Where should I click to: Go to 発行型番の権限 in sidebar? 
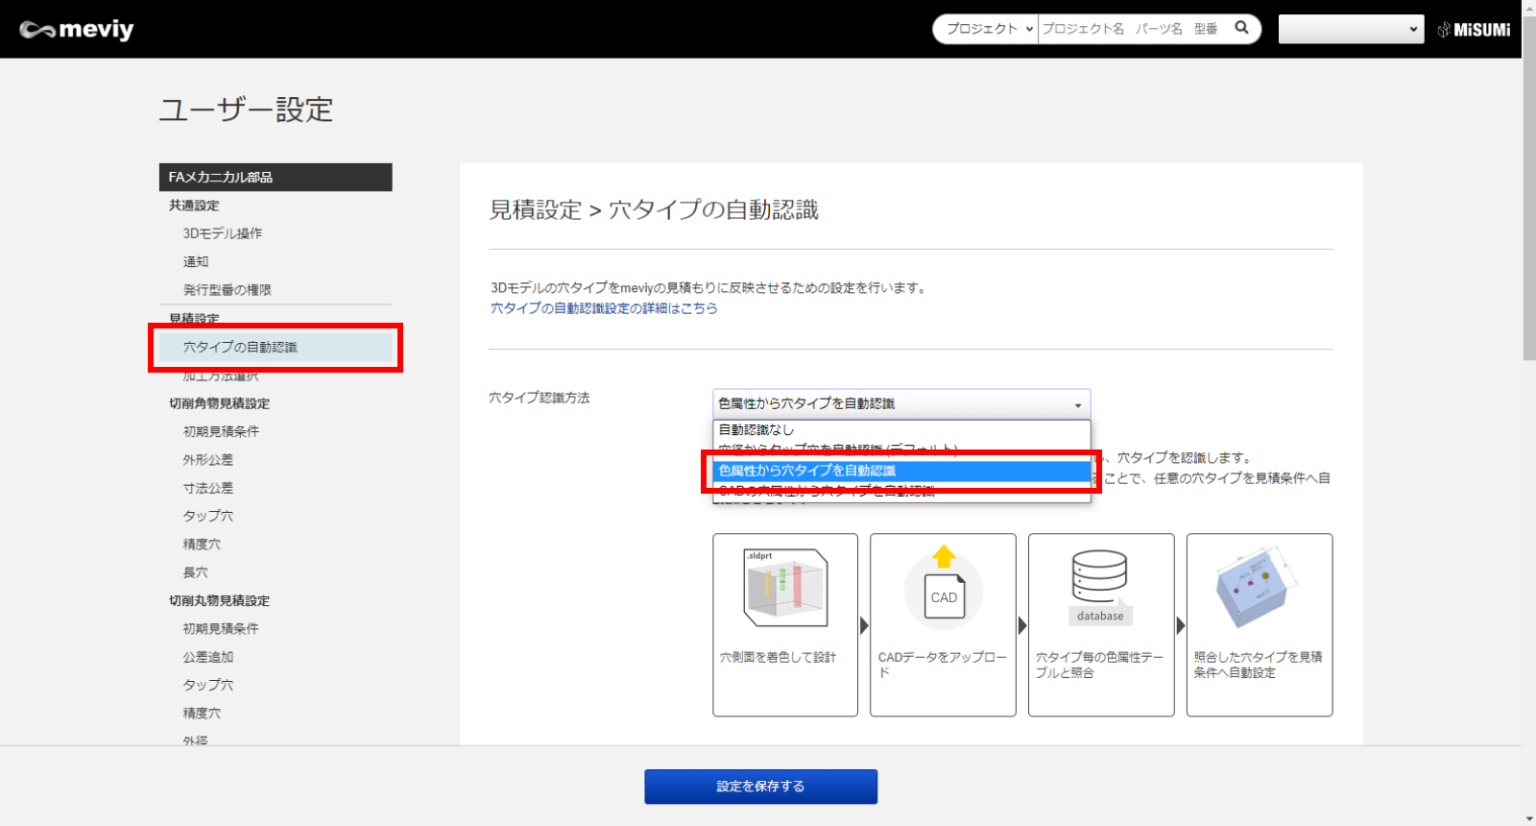coord(227,290)
